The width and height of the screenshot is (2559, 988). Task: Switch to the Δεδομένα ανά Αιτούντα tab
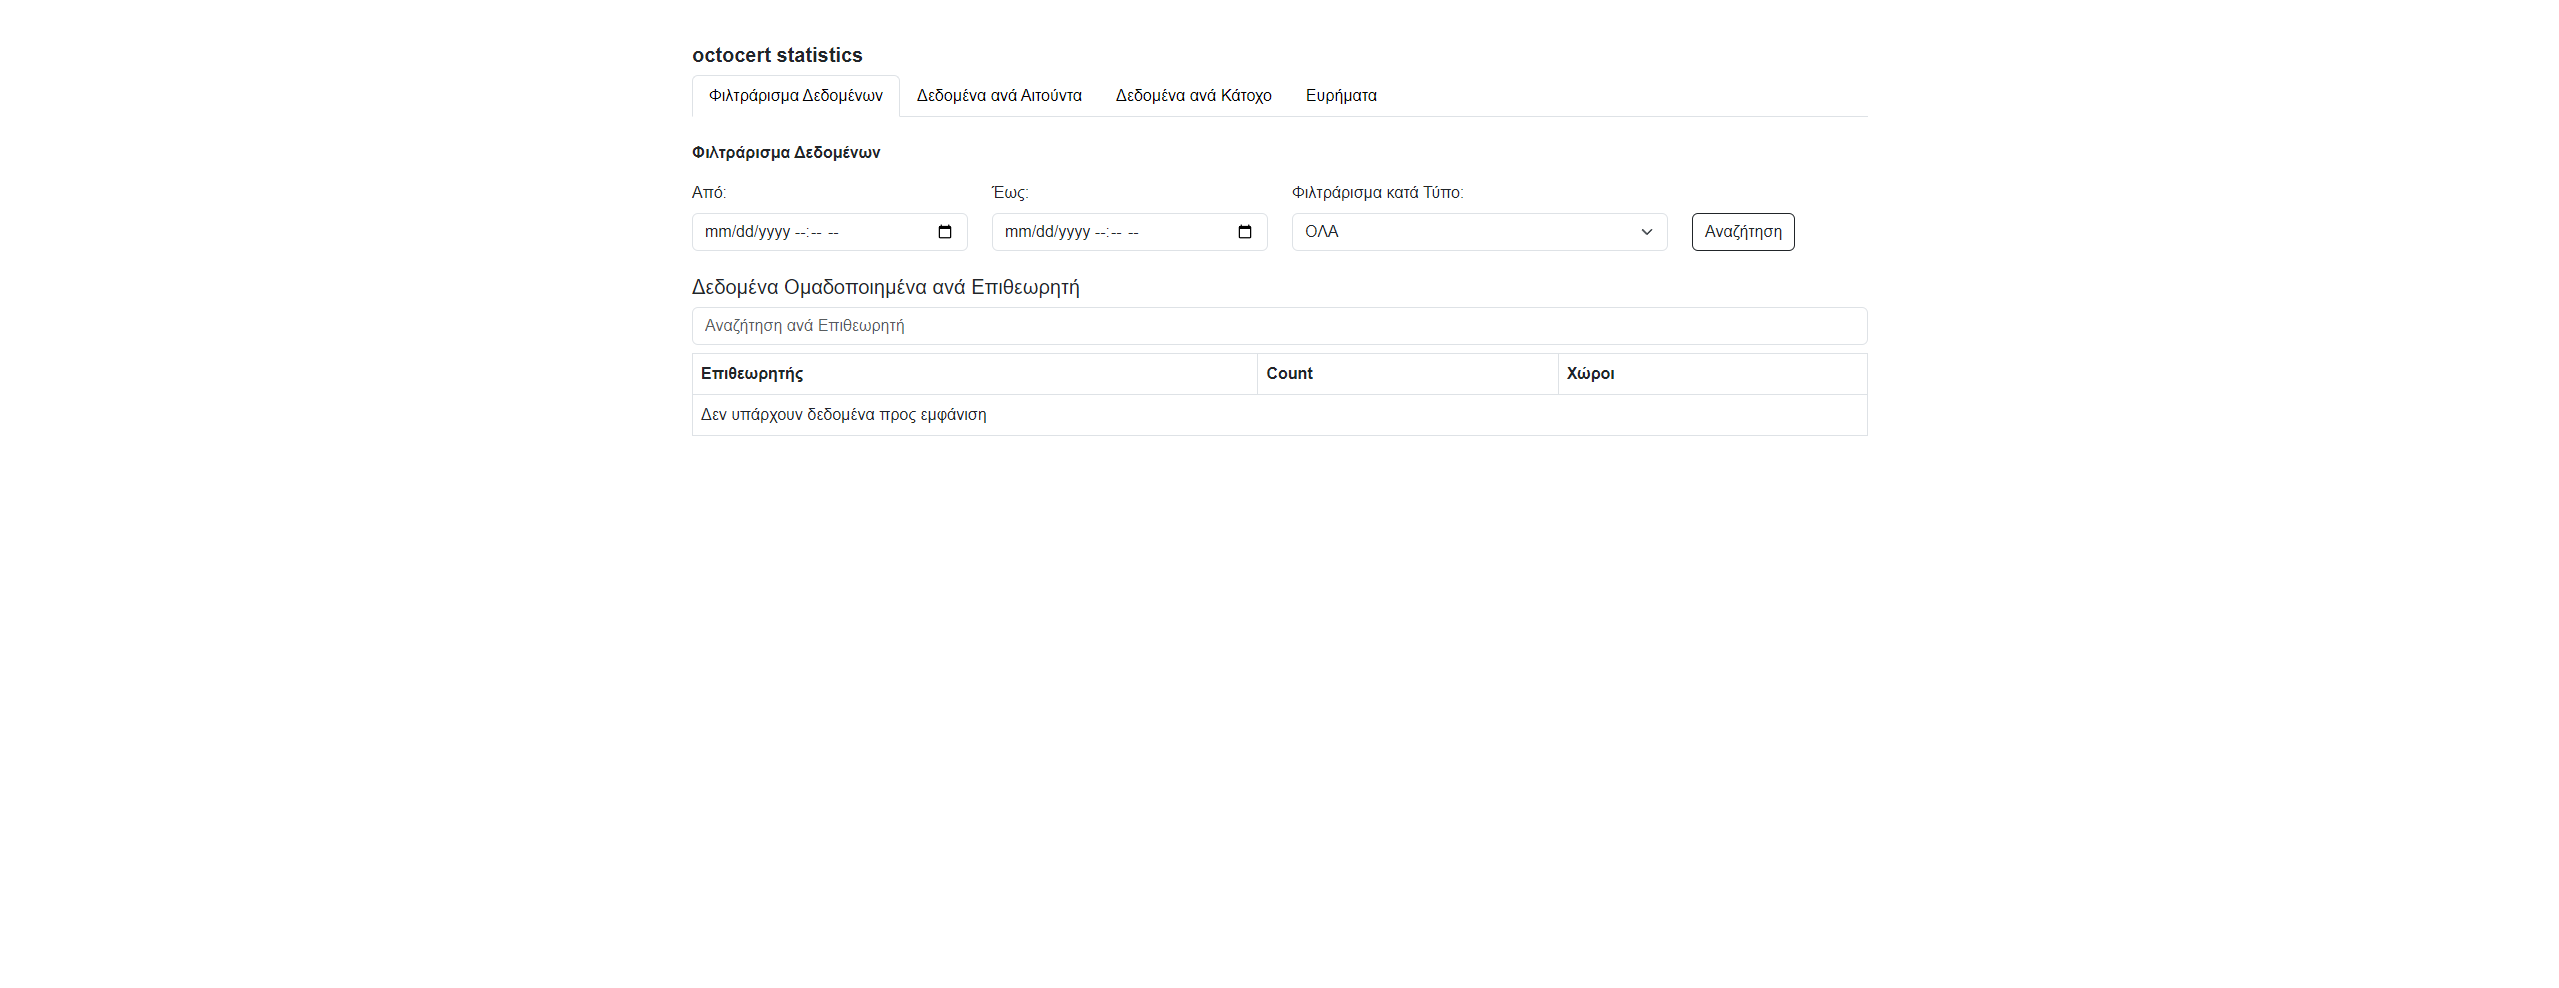(998, 96)
